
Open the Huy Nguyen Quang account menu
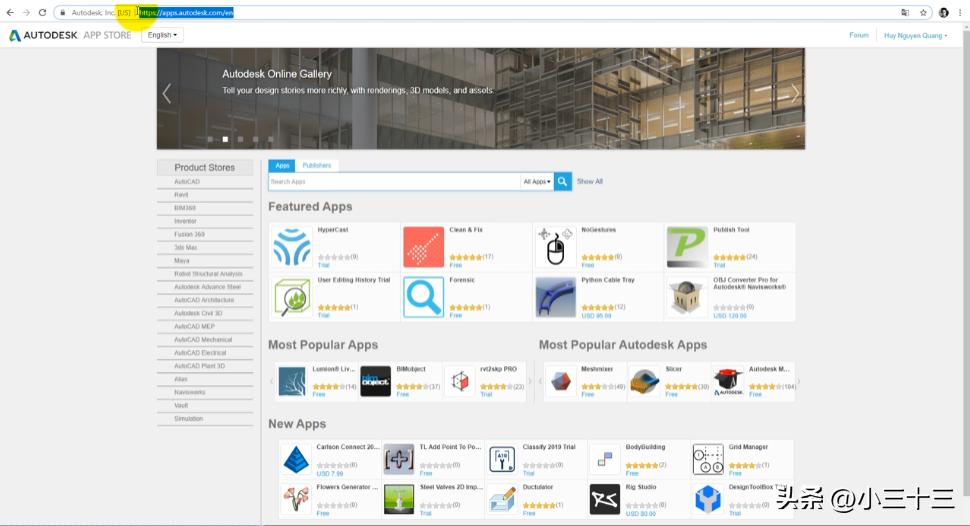point(916,35)
